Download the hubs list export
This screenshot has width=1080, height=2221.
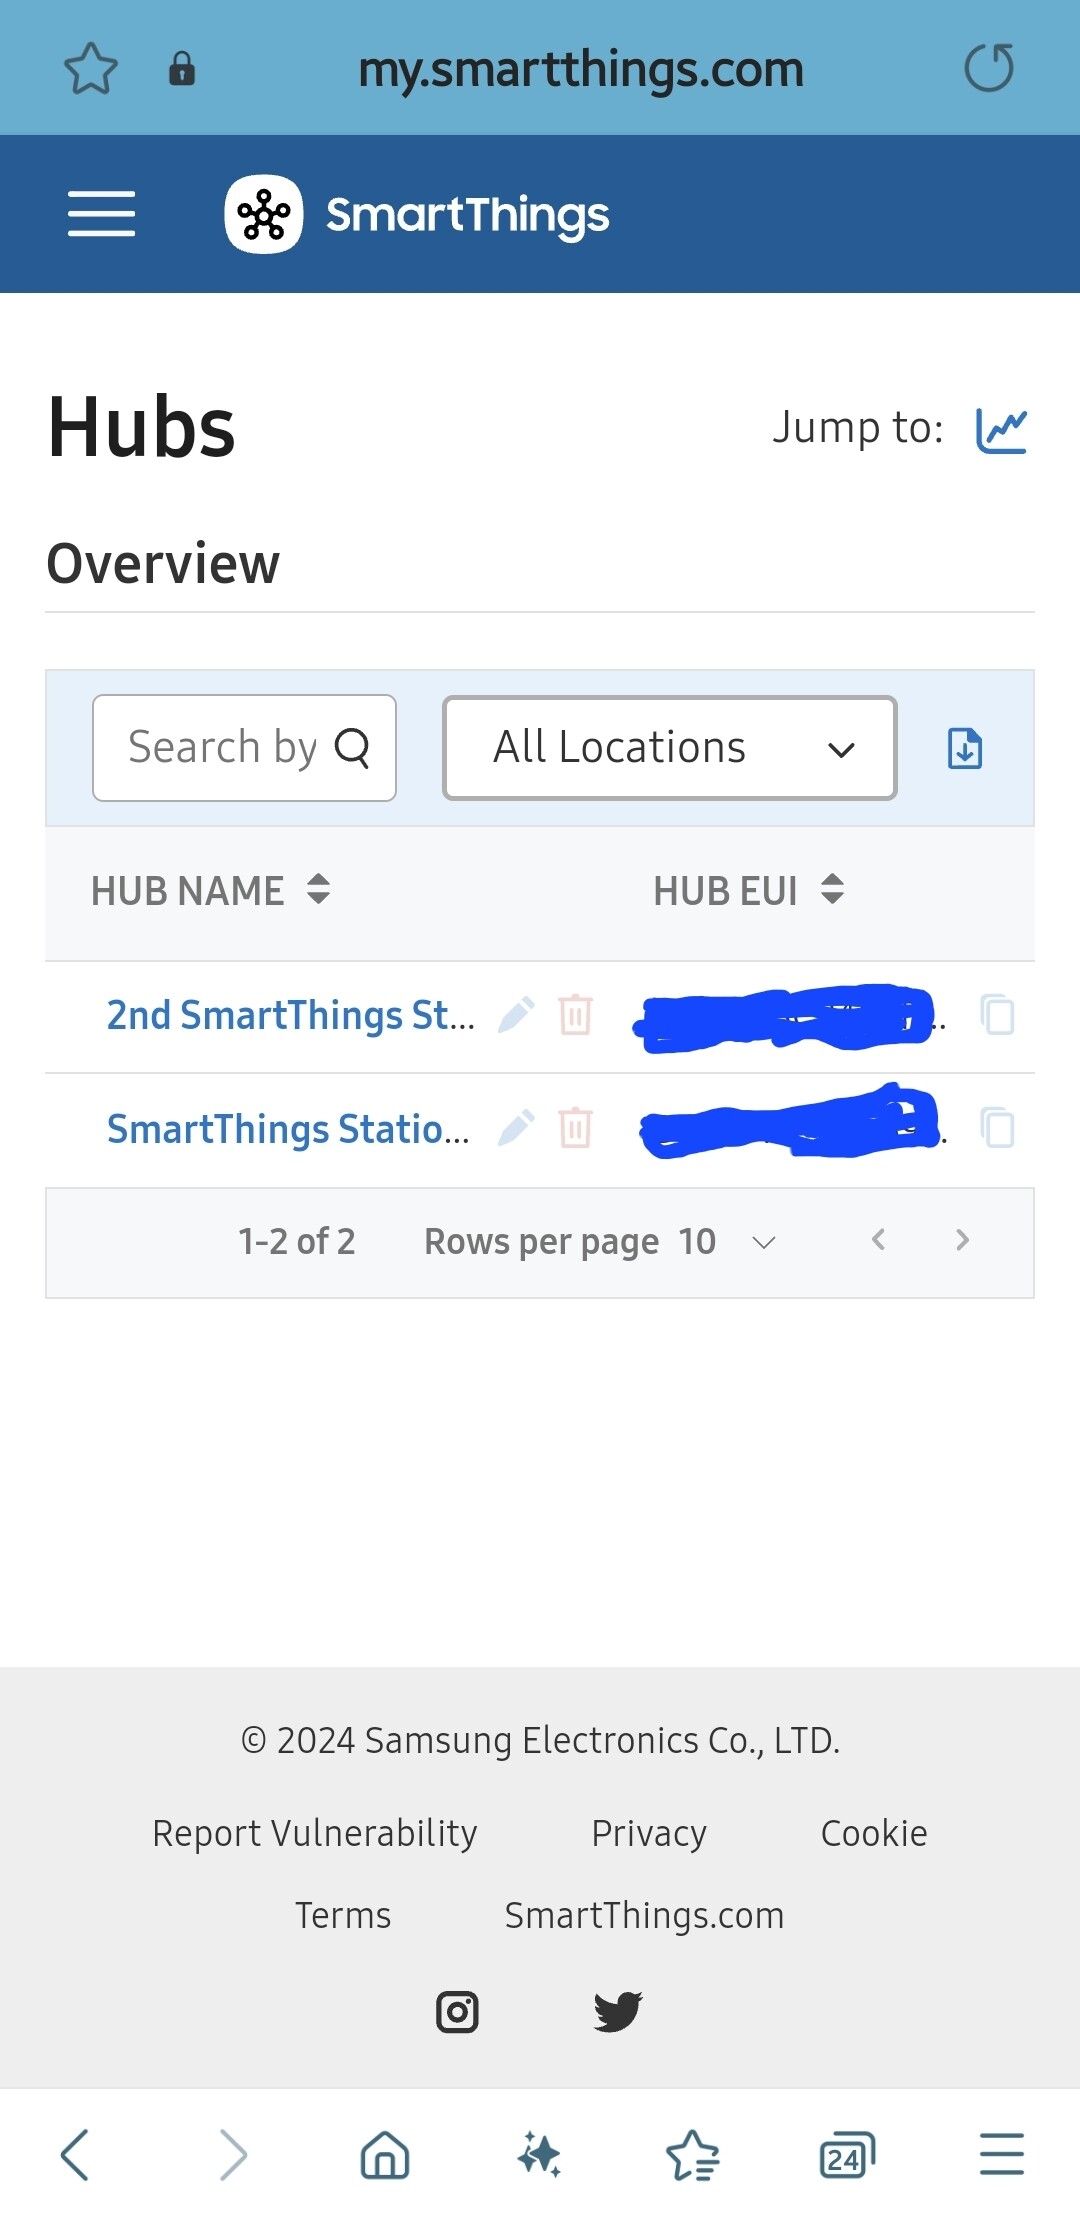pos(965,748)
